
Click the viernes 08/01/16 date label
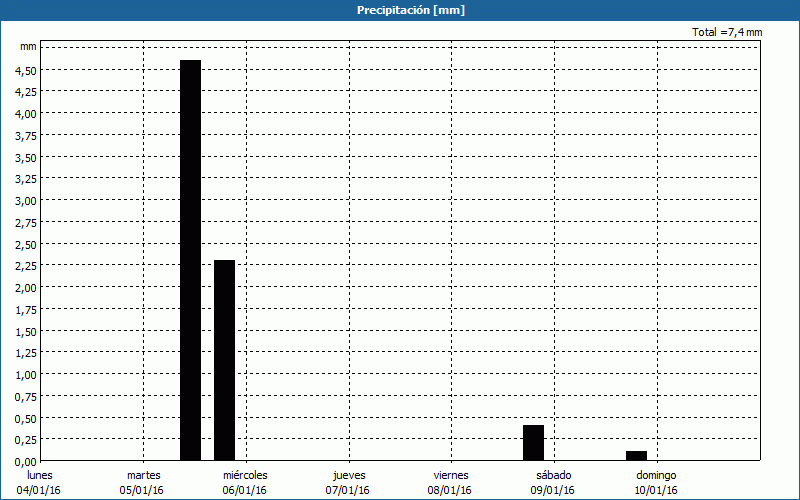pos(451,482)
